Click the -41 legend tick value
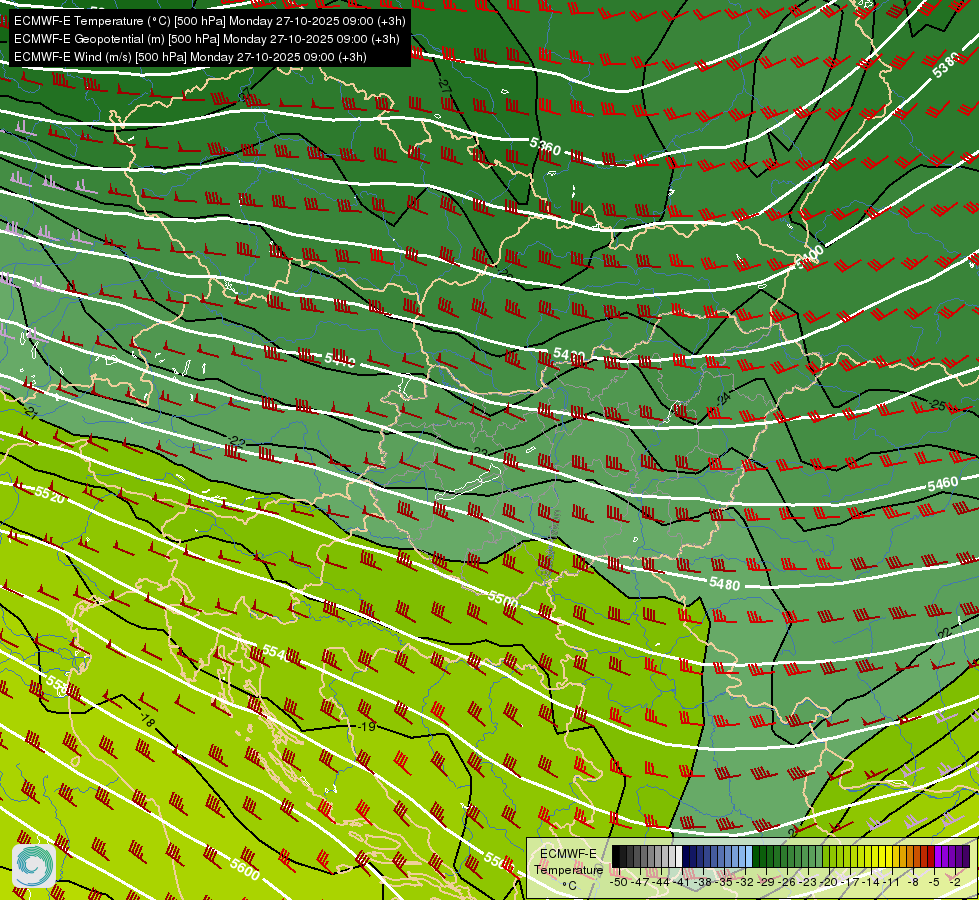Screen dimensions: 979x900 coord(682,883)
